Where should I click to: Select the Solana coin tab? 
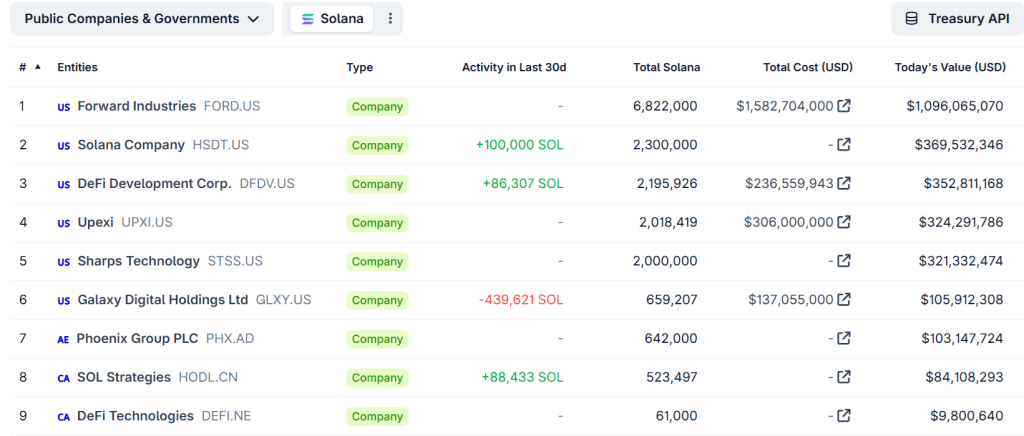point(333,19)
